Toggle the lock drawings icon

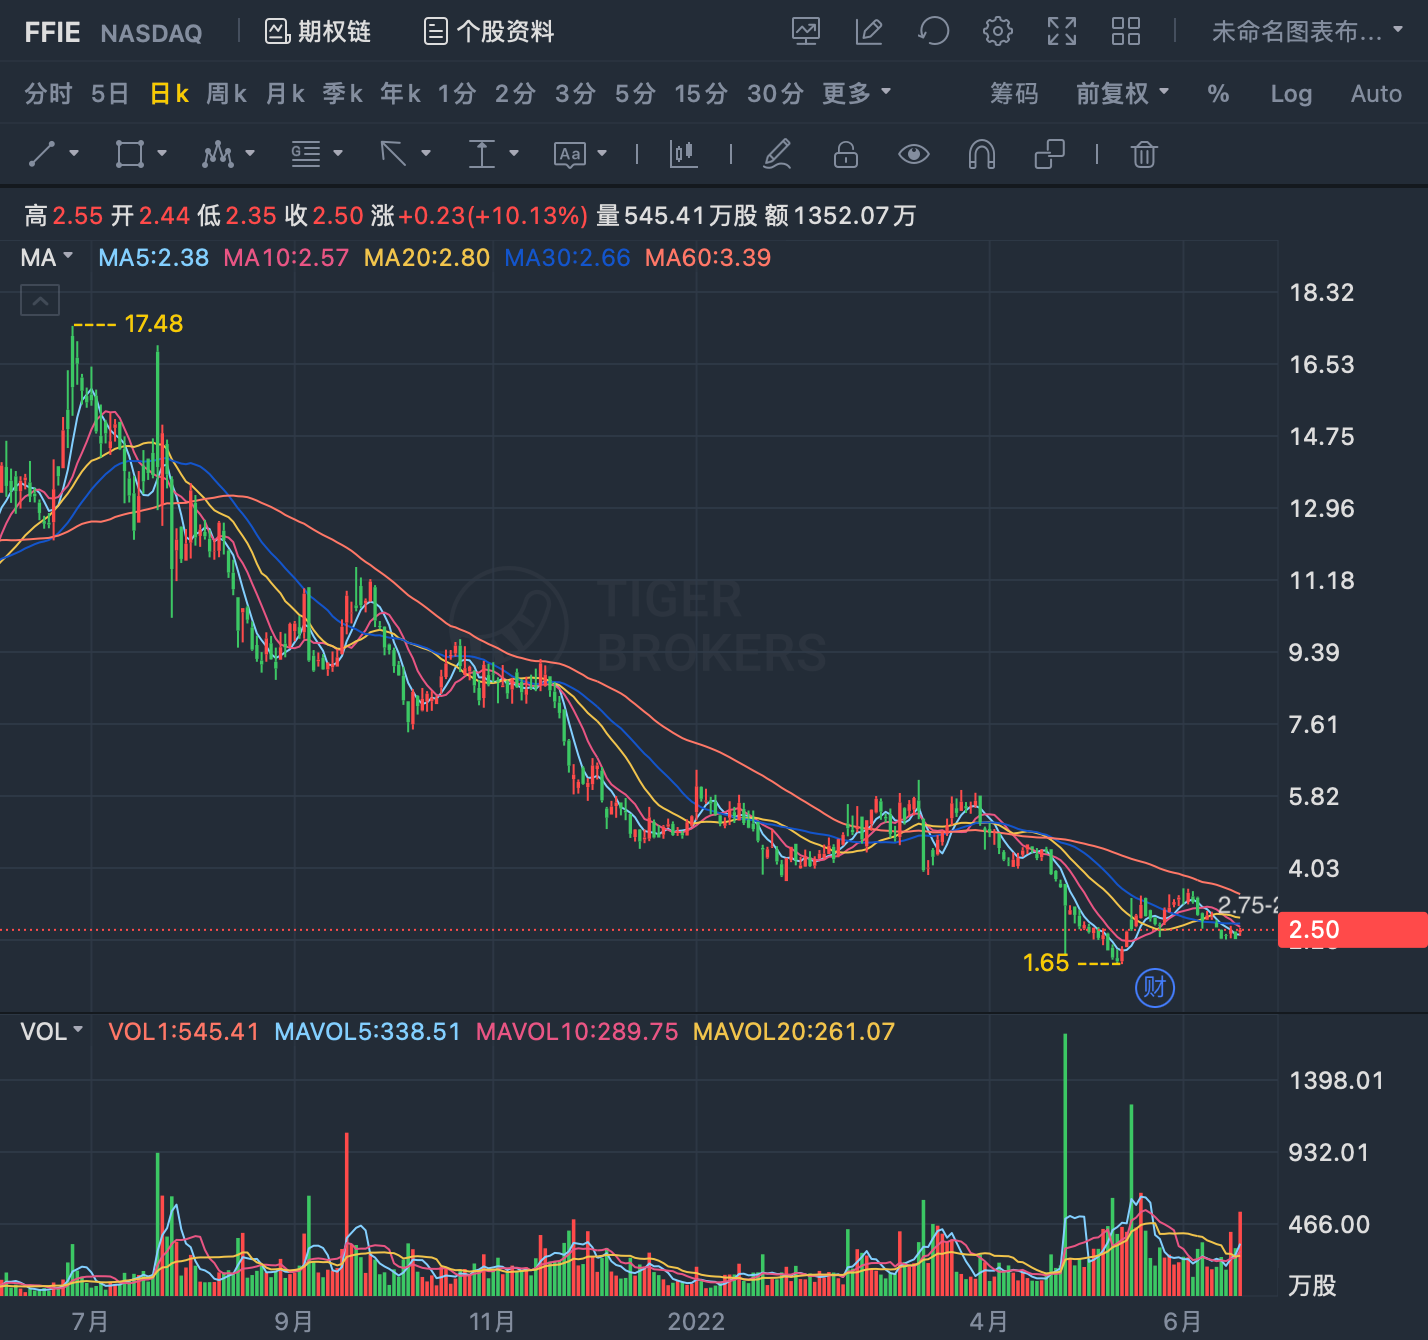[846, 154]
